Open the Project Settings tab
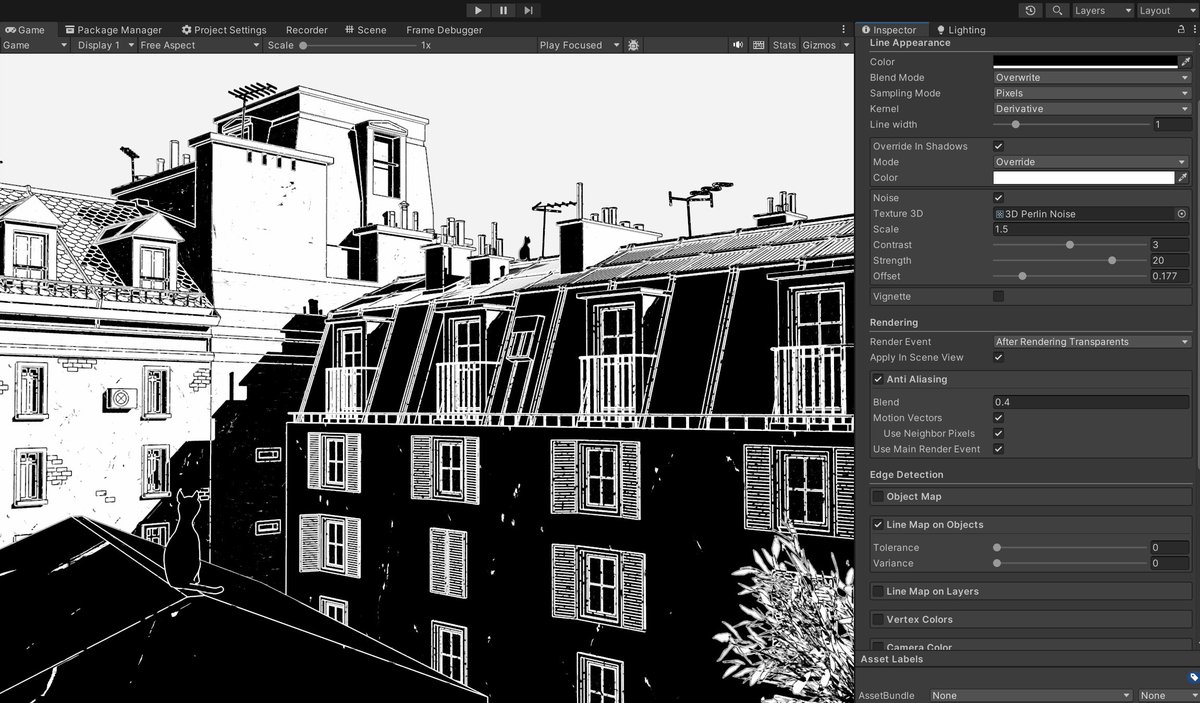 pyautogui.click(x=223, y=30)
